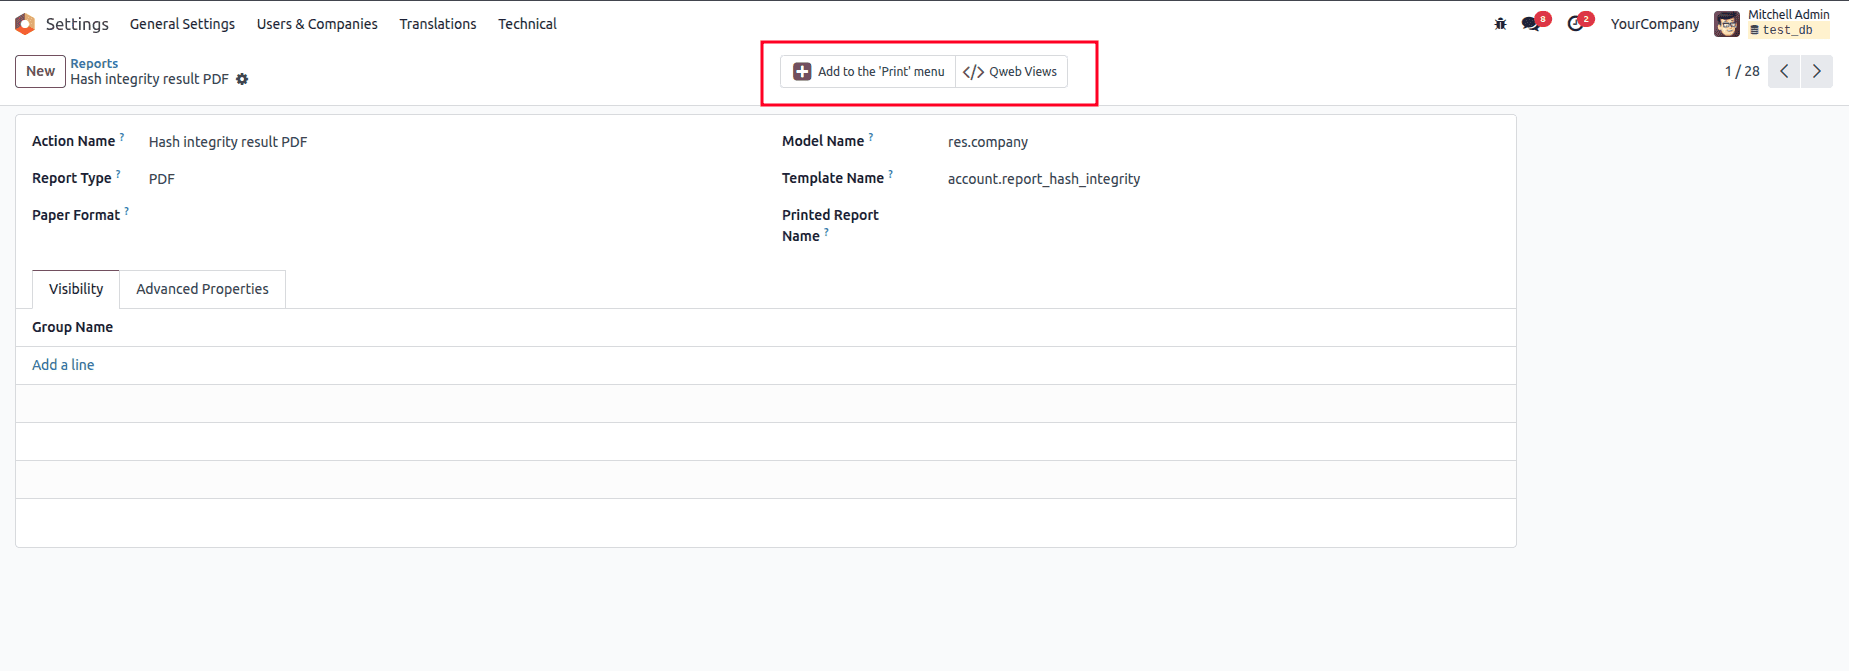The width and height of the screenshot is (1849, 671).
Task: Click Add to the 'Print' menu button
Action: pos(868,72)
